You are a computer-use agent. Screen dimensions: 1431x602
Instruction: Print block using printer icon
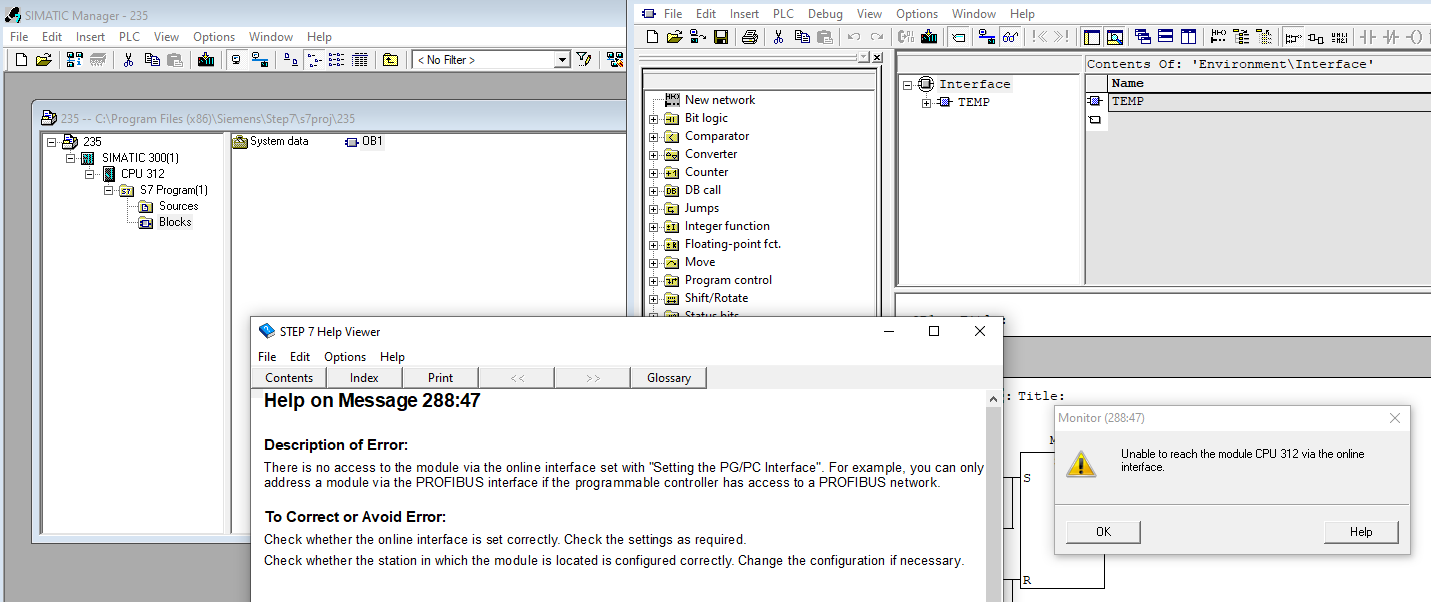coord(750,37)
